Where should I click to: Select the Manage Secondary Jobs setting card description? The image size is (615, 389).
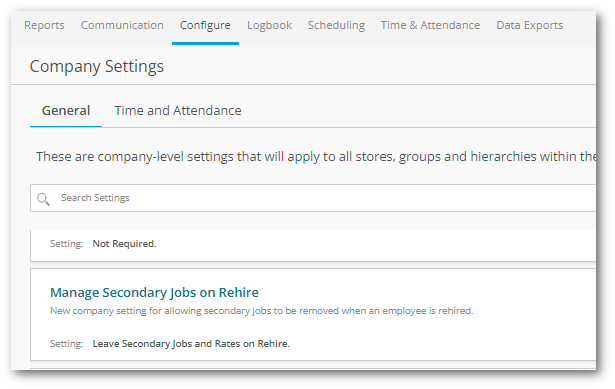click(262, 311)
